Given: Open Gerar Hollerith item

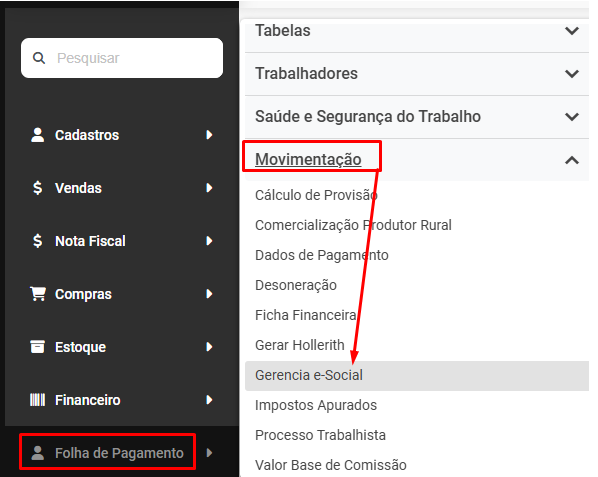Looking at the screenshot, I should coord(300,345).
